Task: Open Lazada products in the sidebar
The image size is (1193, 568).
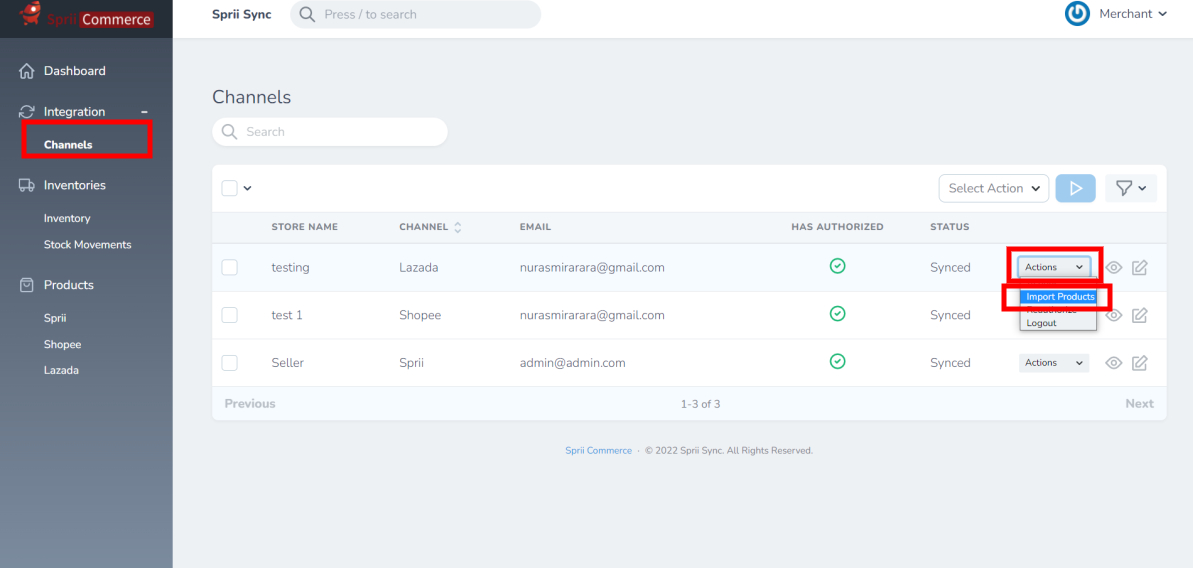Action: tap(61, 370)
